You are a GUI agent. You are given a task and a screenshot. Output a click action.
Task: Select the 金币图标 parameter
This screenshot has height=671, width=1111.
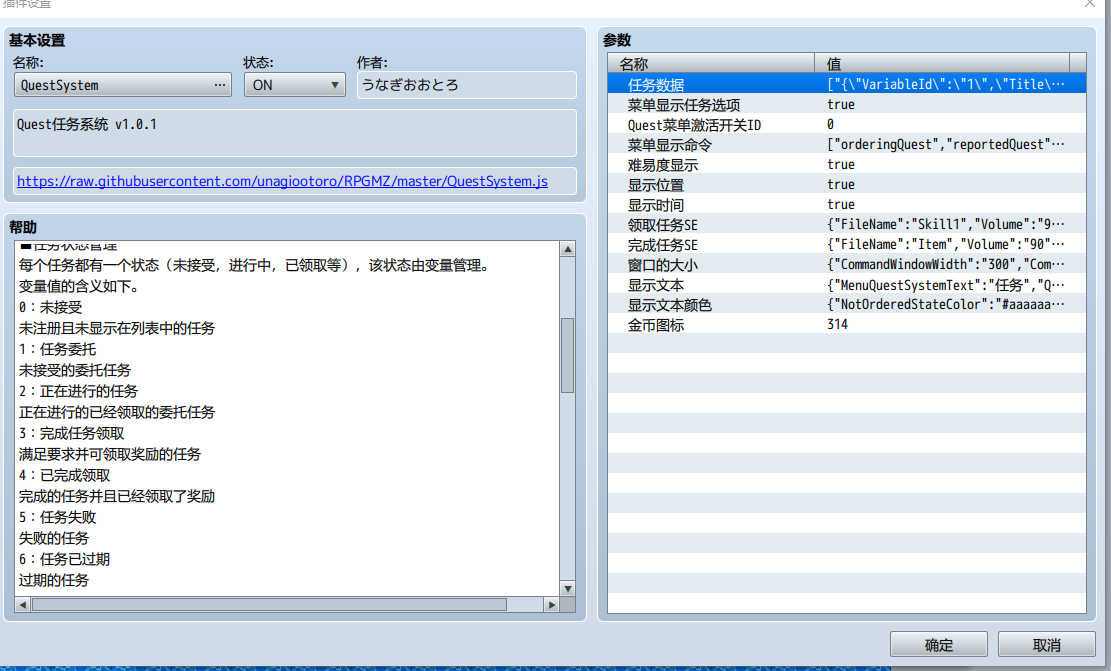(x=847, y=325)
